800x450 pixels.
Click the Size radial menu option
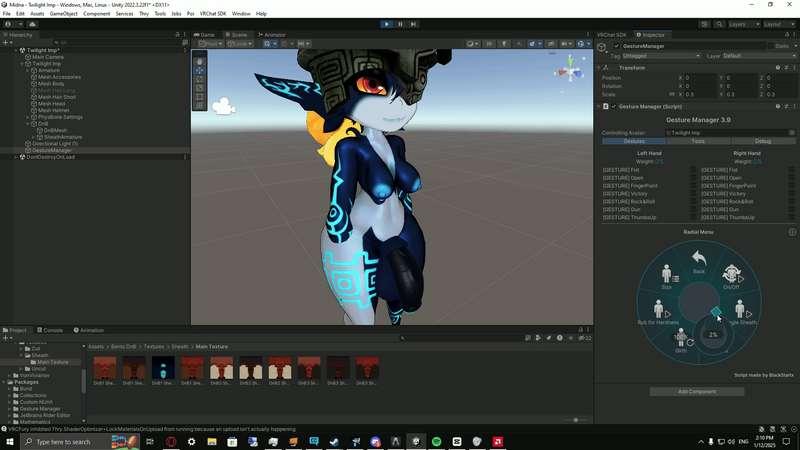pos(667,277)
